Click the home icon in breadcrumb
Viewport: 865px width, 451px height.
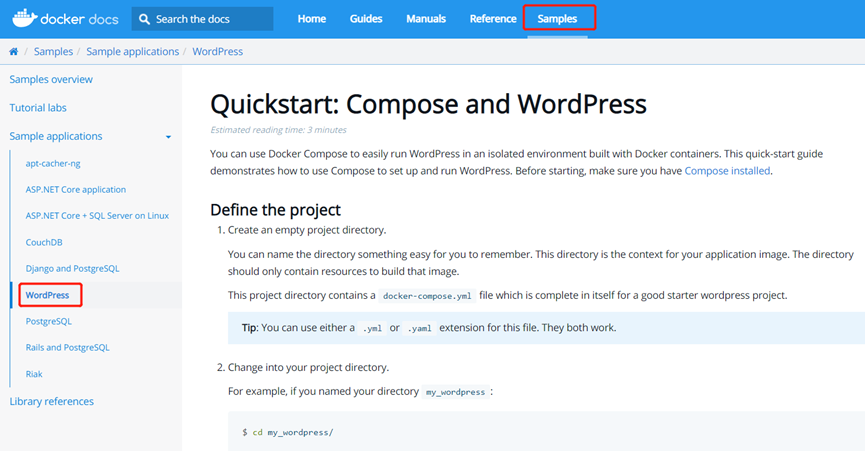14,51
